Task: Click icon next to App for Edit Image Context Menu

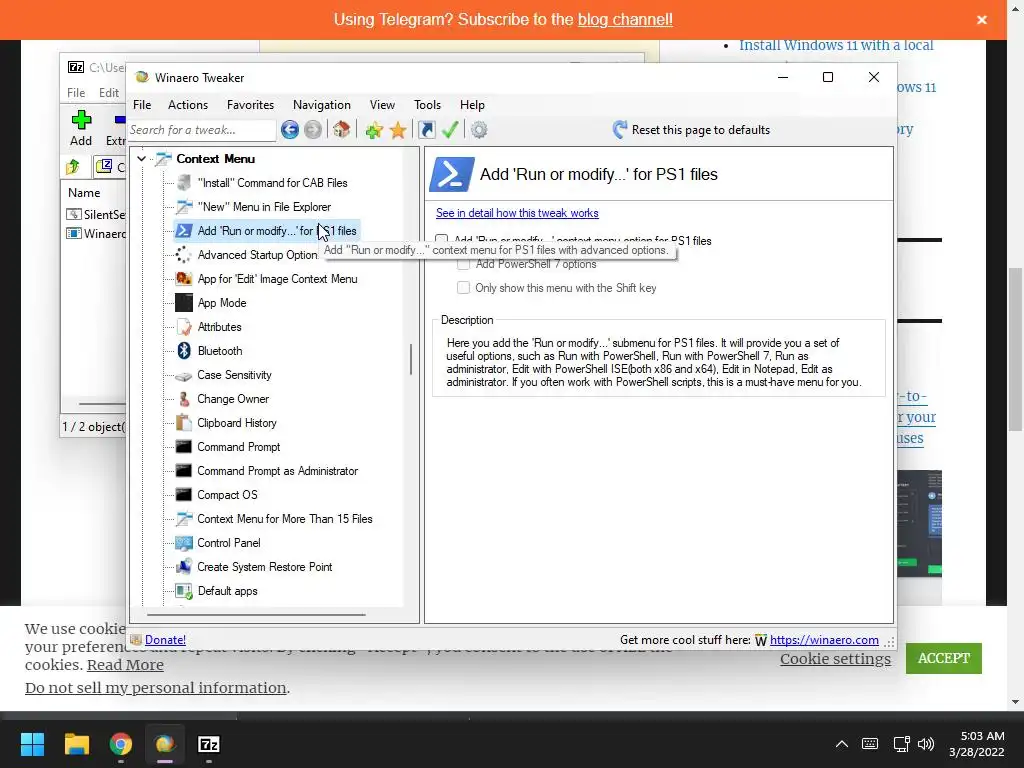Action: [x=184, y=279]
